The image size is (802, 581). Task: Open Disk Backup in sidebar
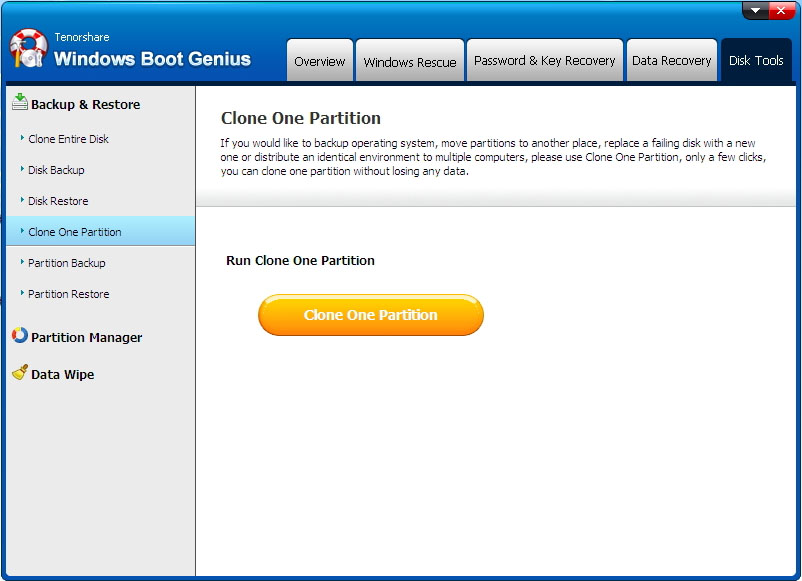[56, 170]
